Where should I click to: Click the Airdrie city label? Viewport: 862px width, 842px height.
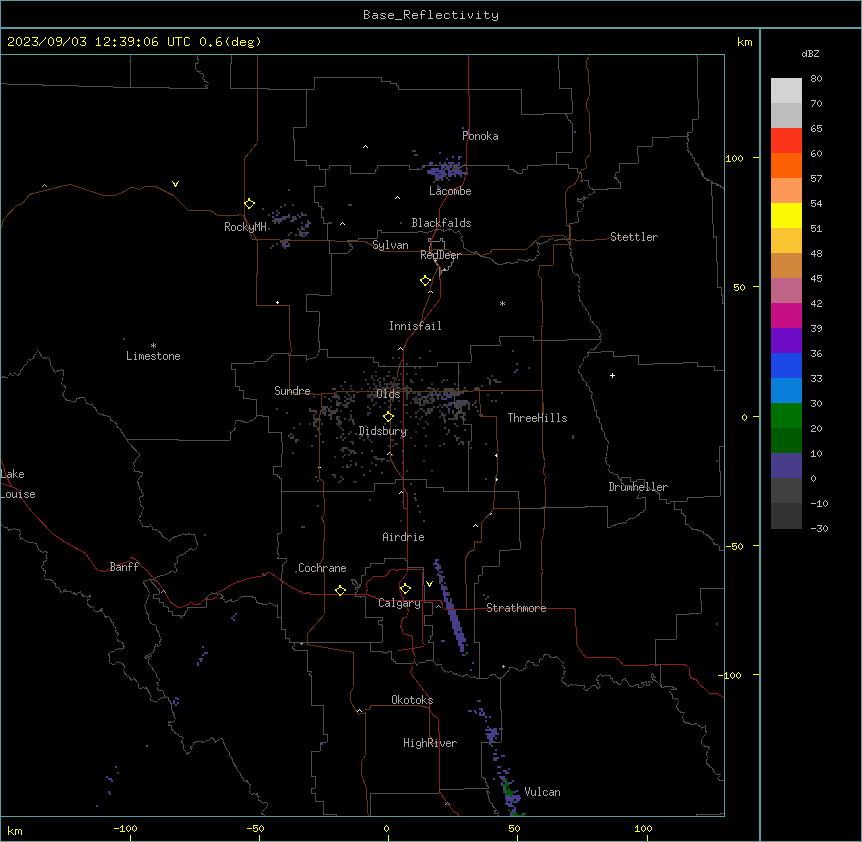point(403,537)
